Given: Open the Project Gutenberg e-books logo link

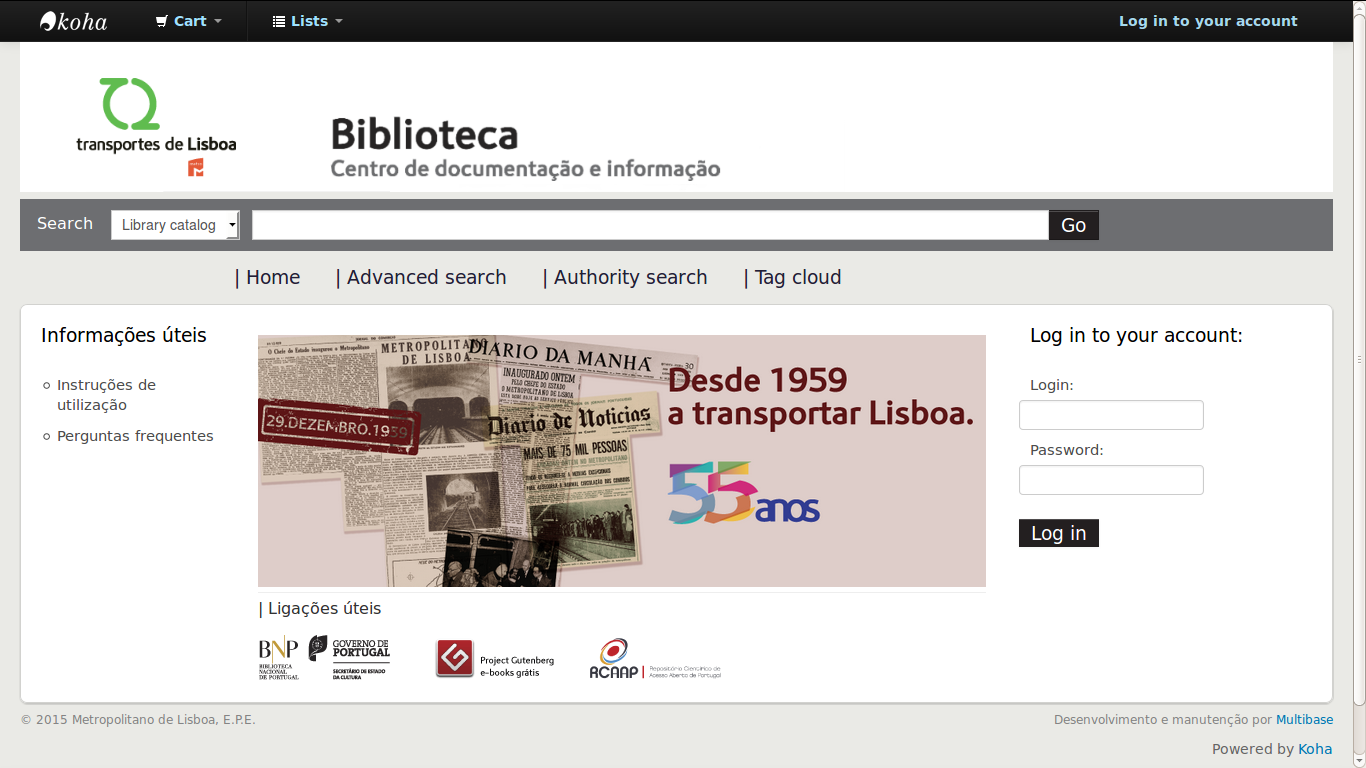Looking at the screenshot, I should [495, 659].
